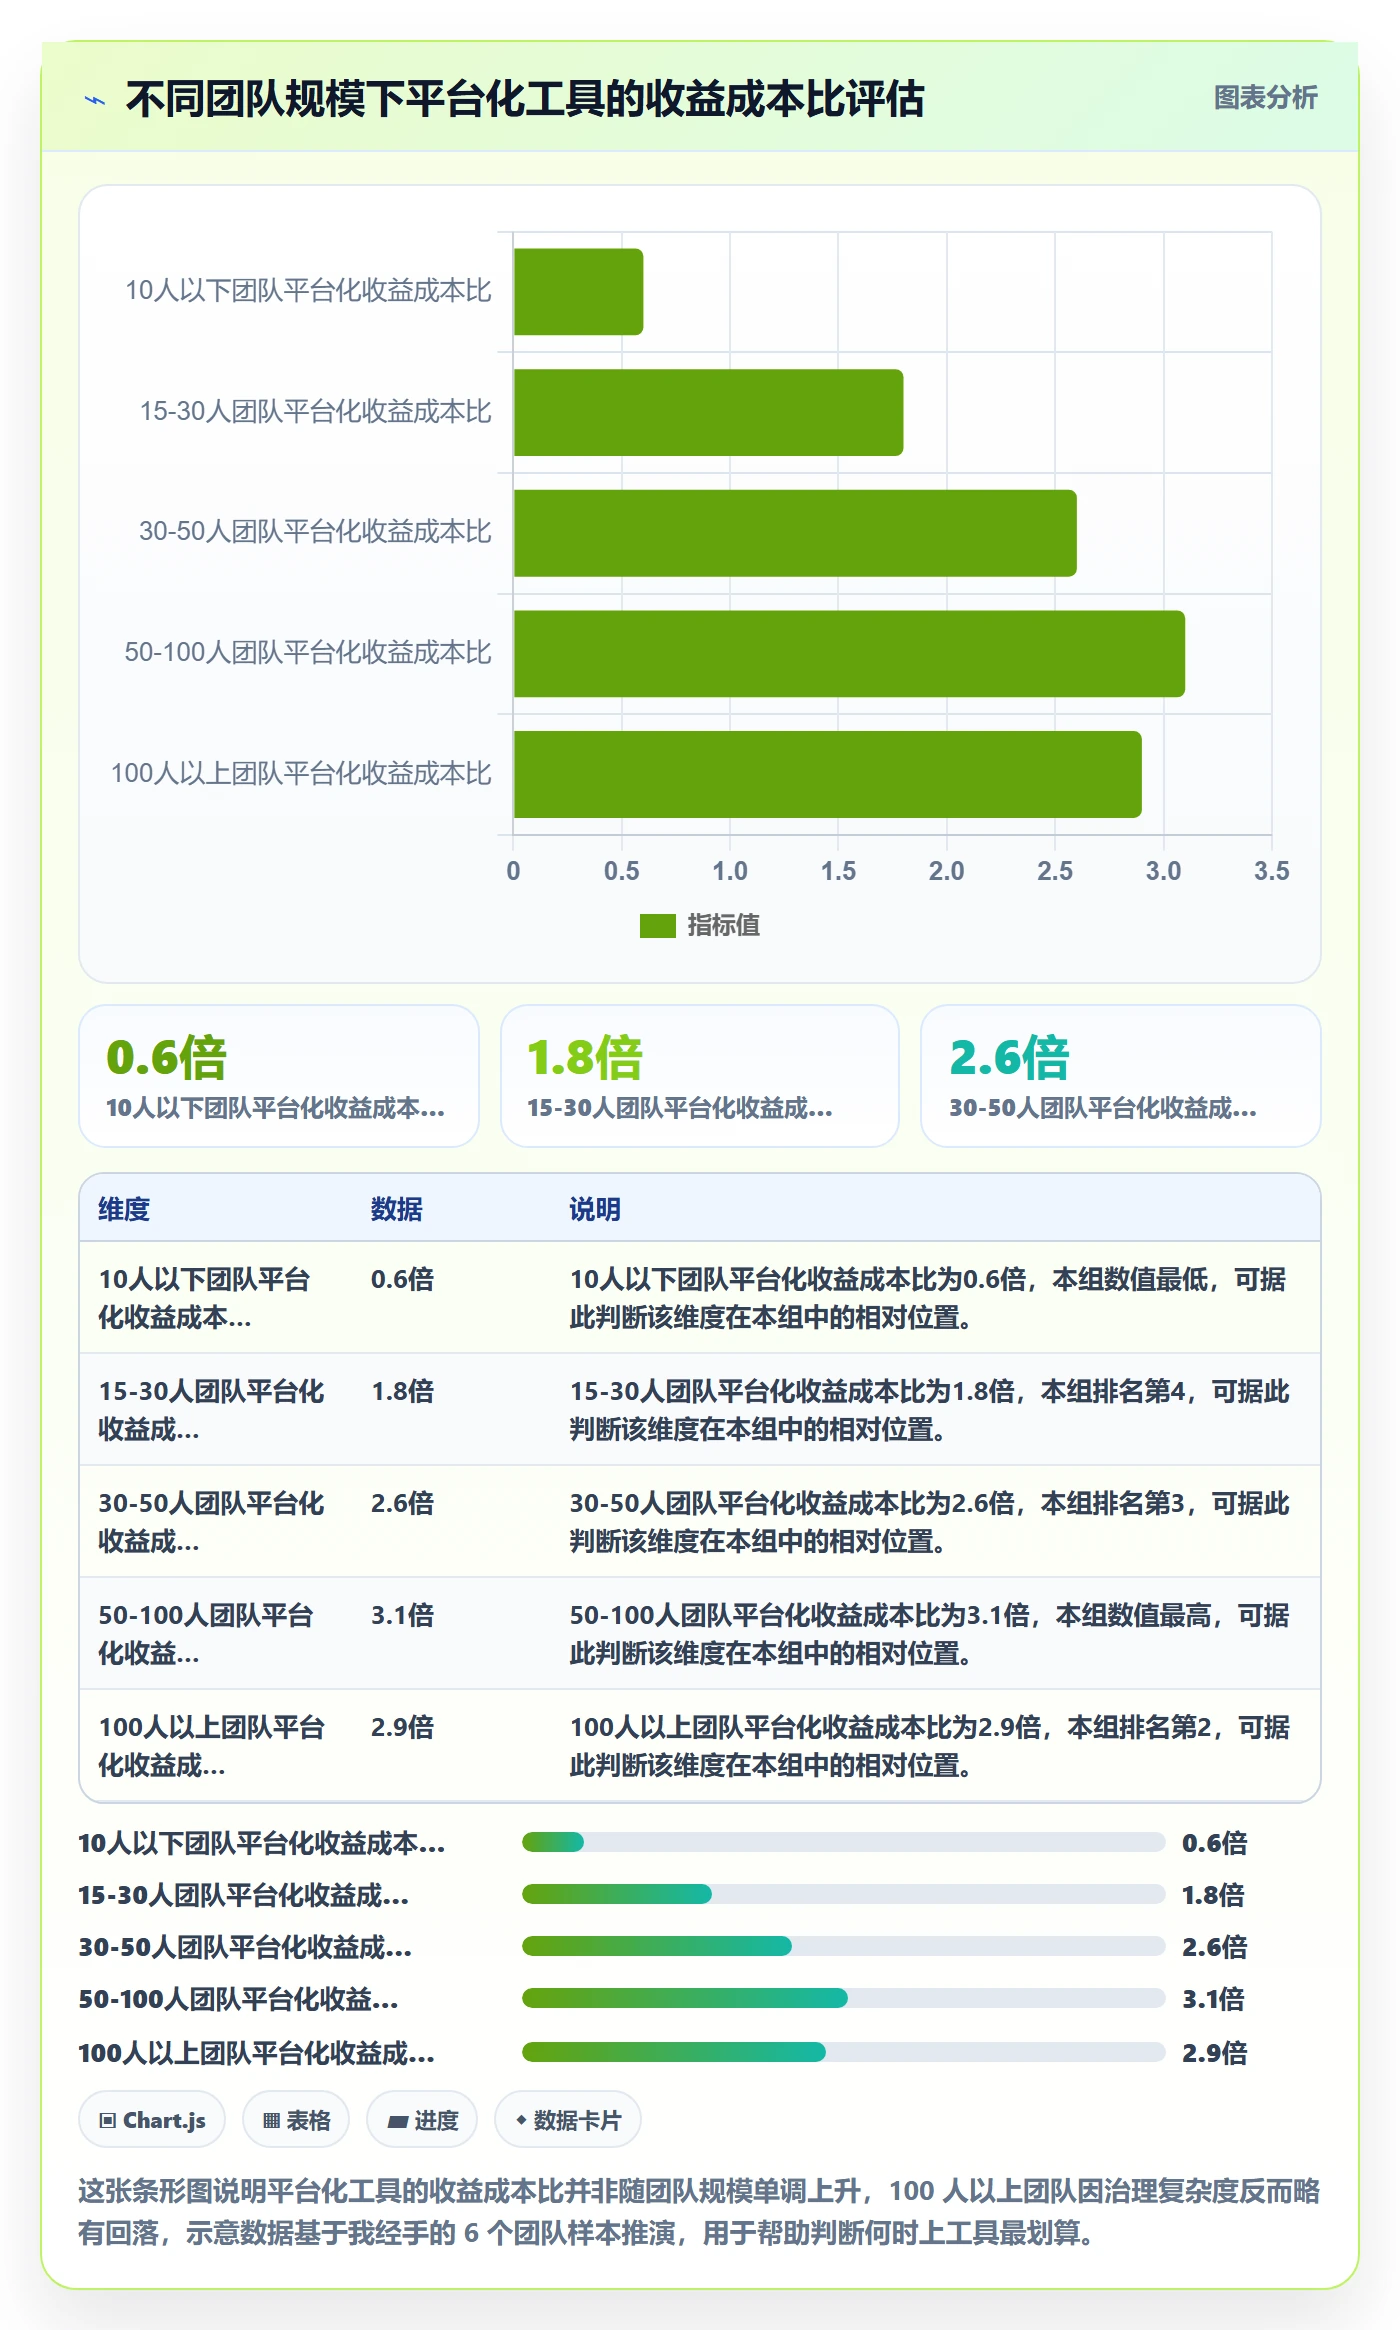The width and height of the screenshot is (1400, 2330).
Task: Click the 100人以上 dimension cell in the table
Action: click(x=211, y=1746)
